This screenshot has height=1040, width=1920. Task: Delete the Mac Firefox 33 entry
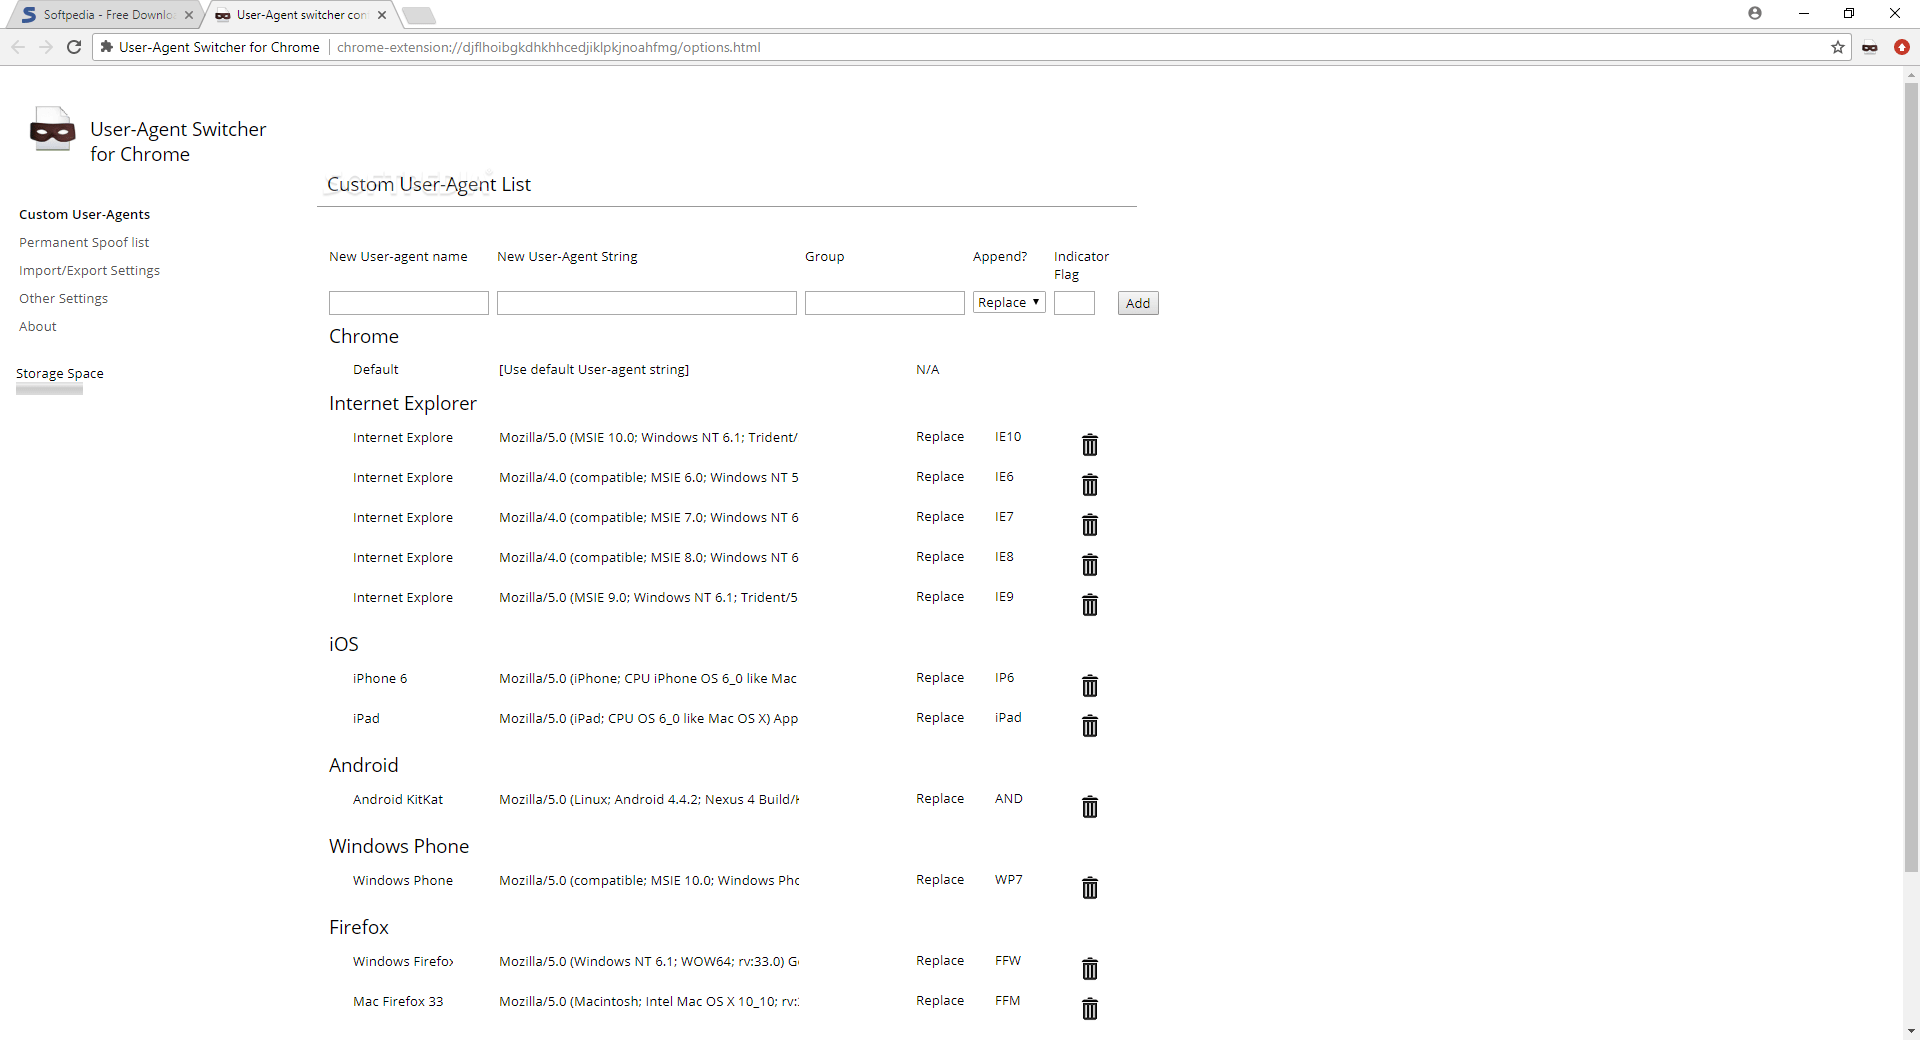pos(1090,1008)
